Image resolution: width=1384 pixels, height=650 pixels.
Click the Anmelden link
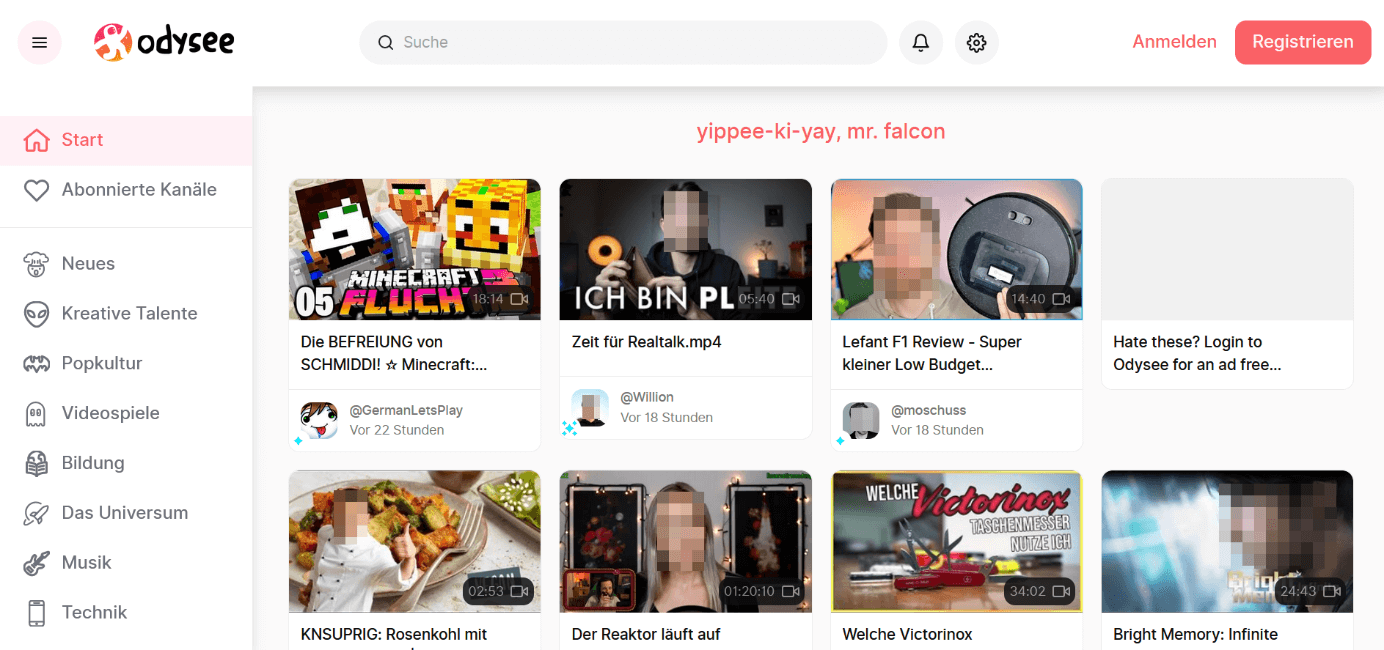(x=1174, y=42)
